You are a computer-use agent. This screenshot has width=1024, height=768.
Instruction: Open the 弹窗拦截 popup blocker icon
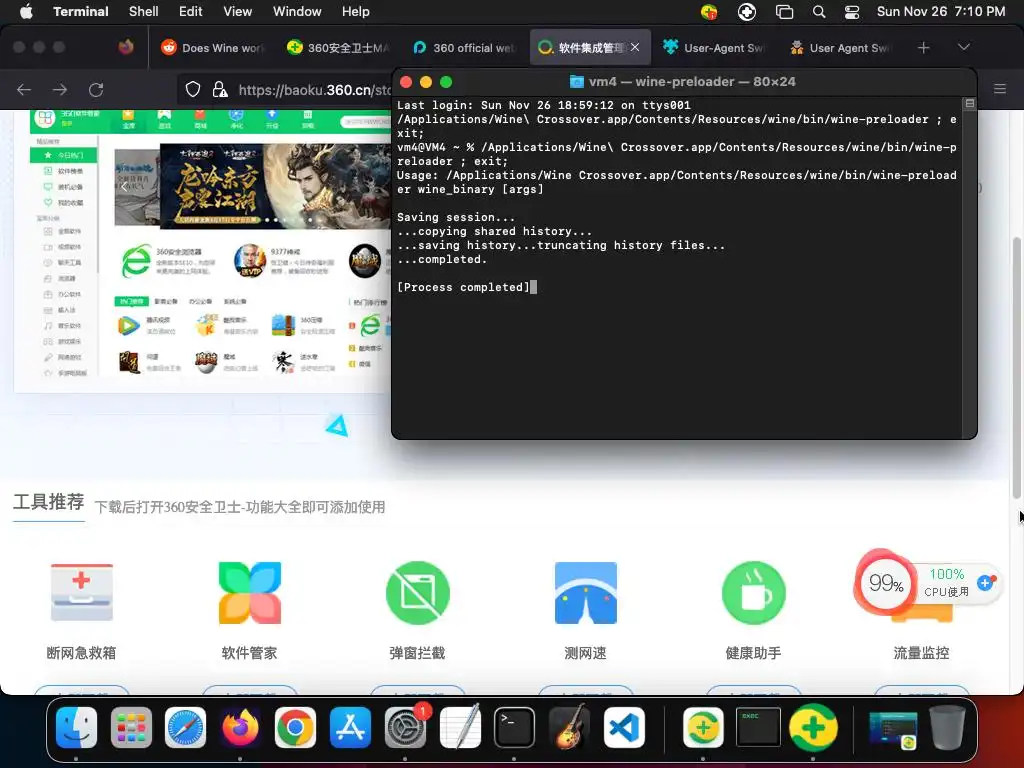[418, 592]
